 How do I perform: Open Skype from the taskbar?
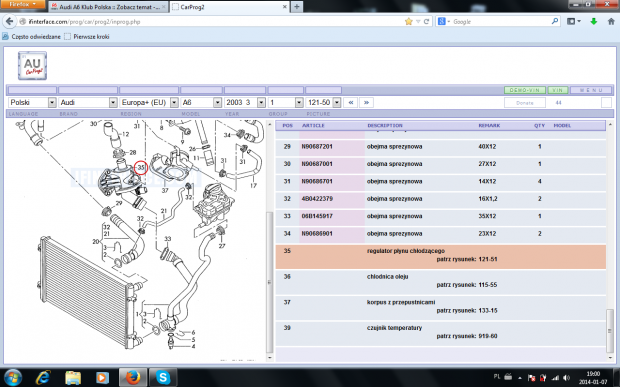(163, 378)
